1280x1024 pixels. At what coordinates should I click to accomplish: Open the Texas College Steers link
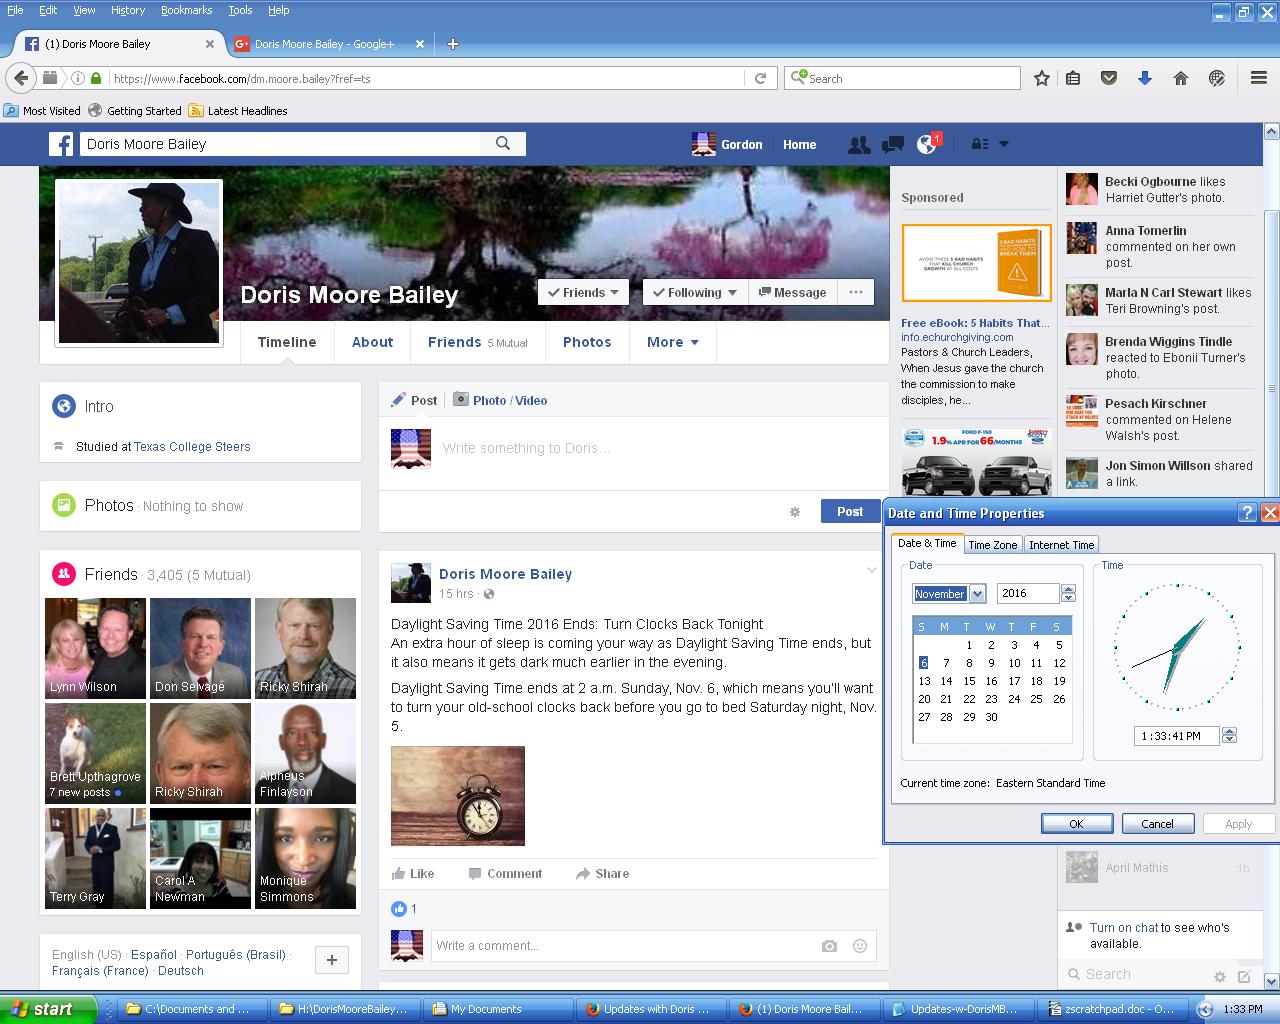click(x=192, y=447)
